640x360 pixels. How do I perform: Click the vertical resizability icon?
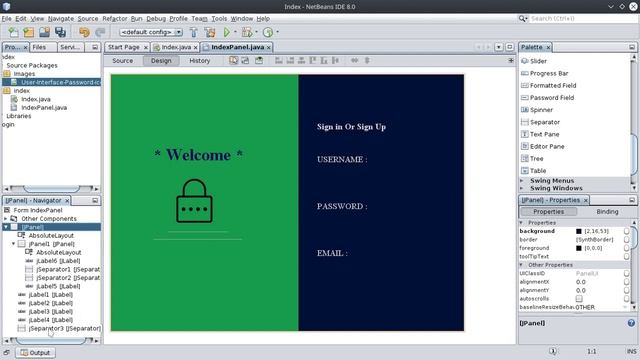pyautogui.click(x=367, y=60)
